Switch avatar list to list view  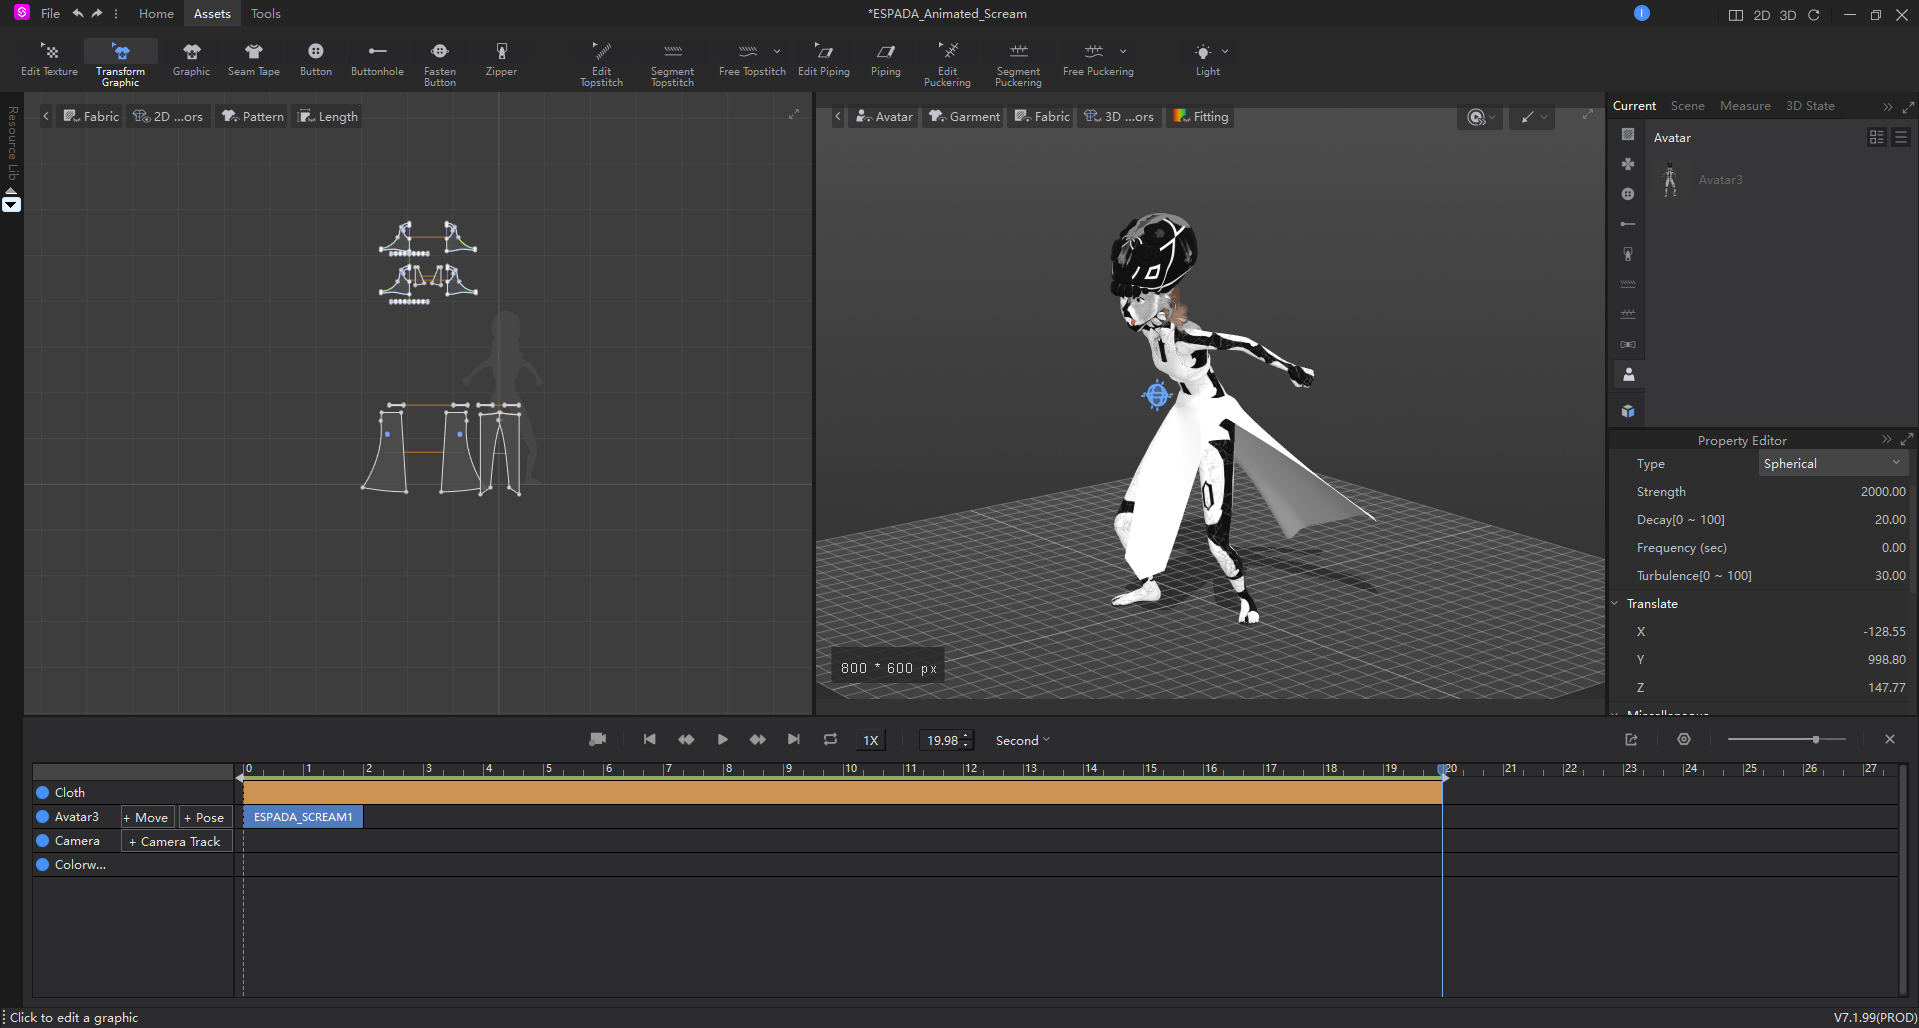pos(1901,137)
